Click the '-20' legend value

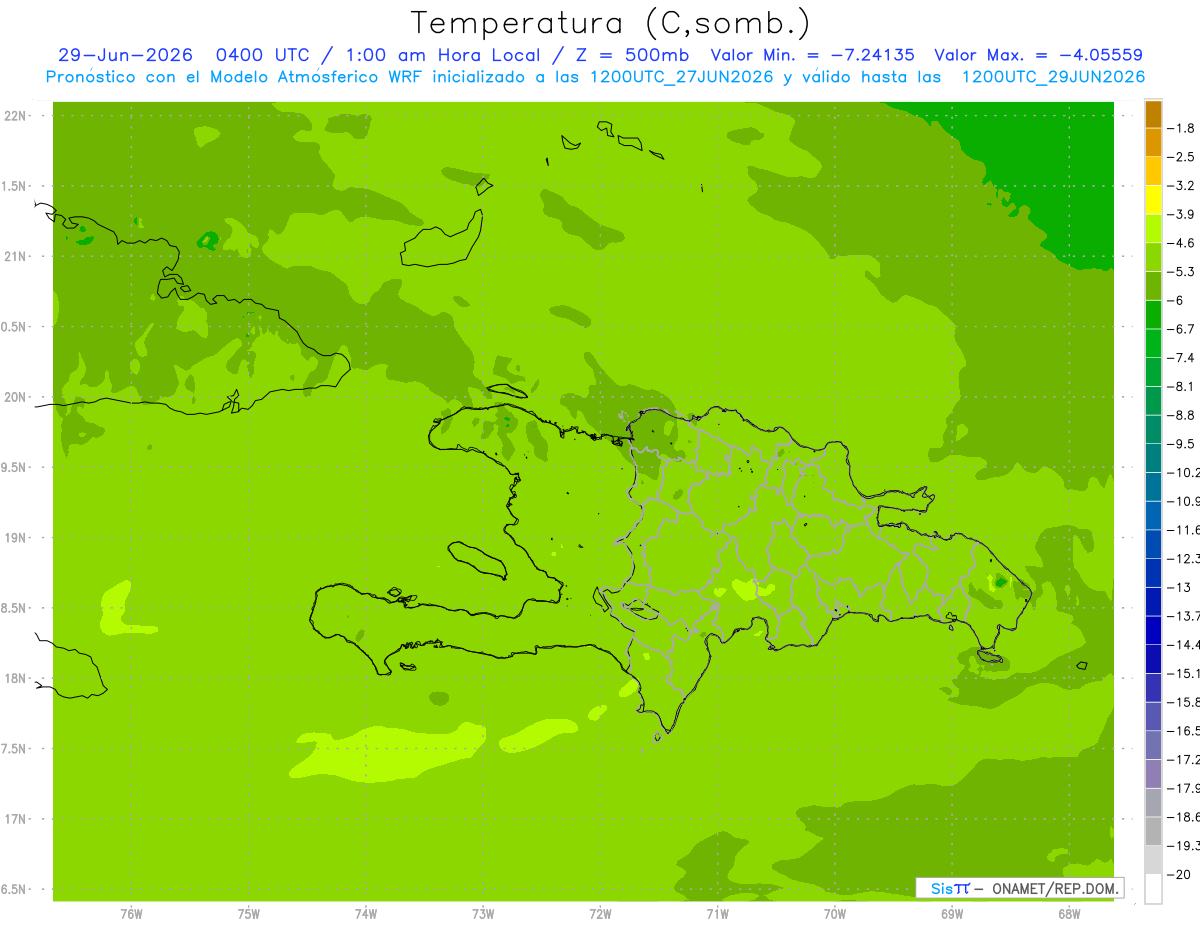(x=1178, y=875)
